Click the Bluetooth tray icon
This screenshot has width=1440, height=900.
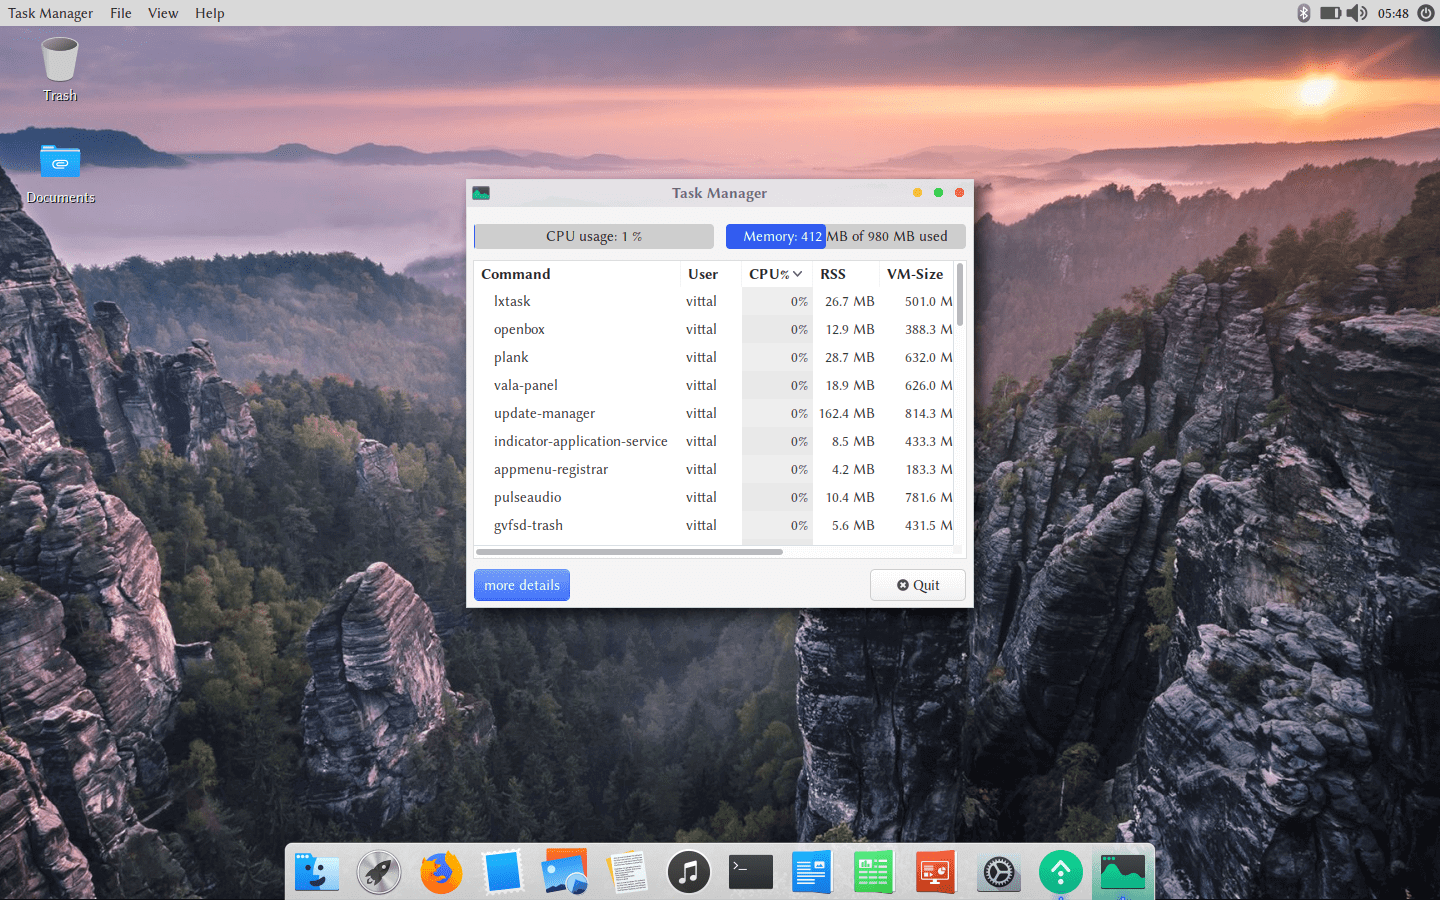point(1304,13)
